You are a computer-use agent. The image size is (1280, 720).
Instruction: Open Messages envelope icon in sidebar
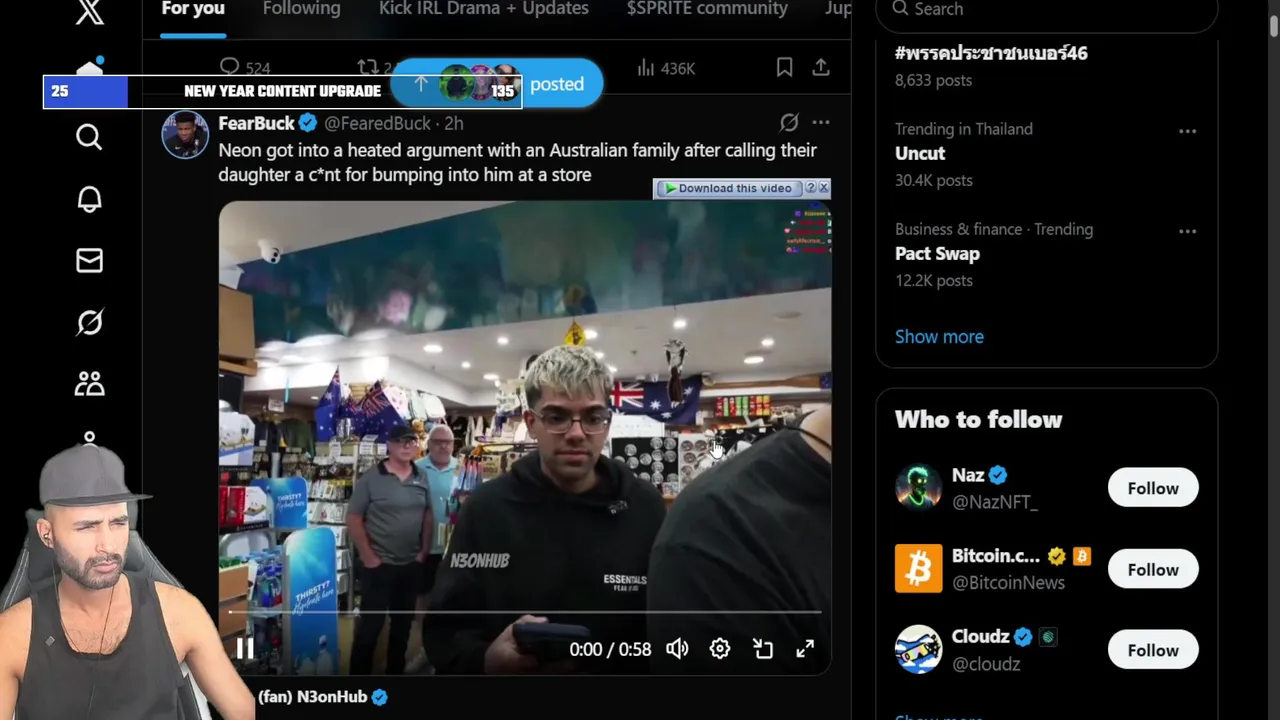coord(89,261)
